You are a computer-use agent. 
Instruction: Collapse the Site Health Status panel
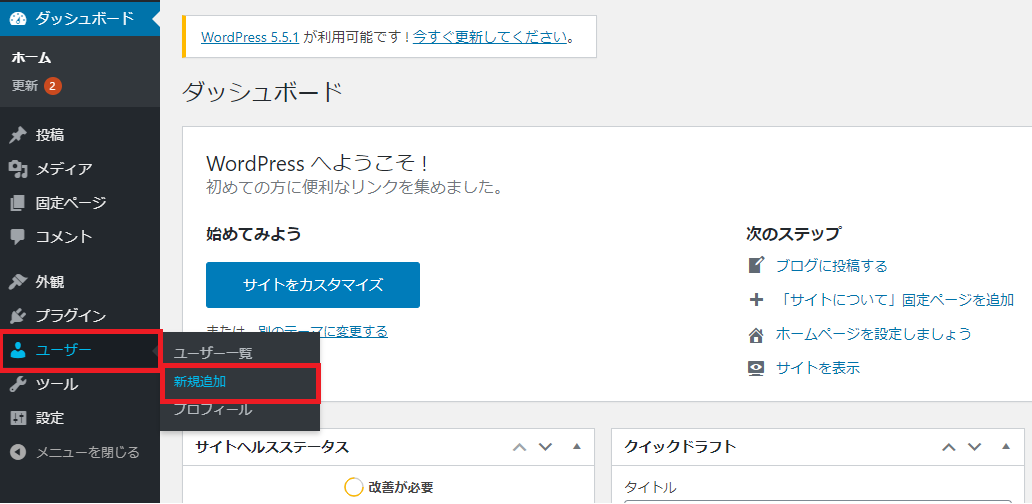pyautogui.click(x=577, y=447)
